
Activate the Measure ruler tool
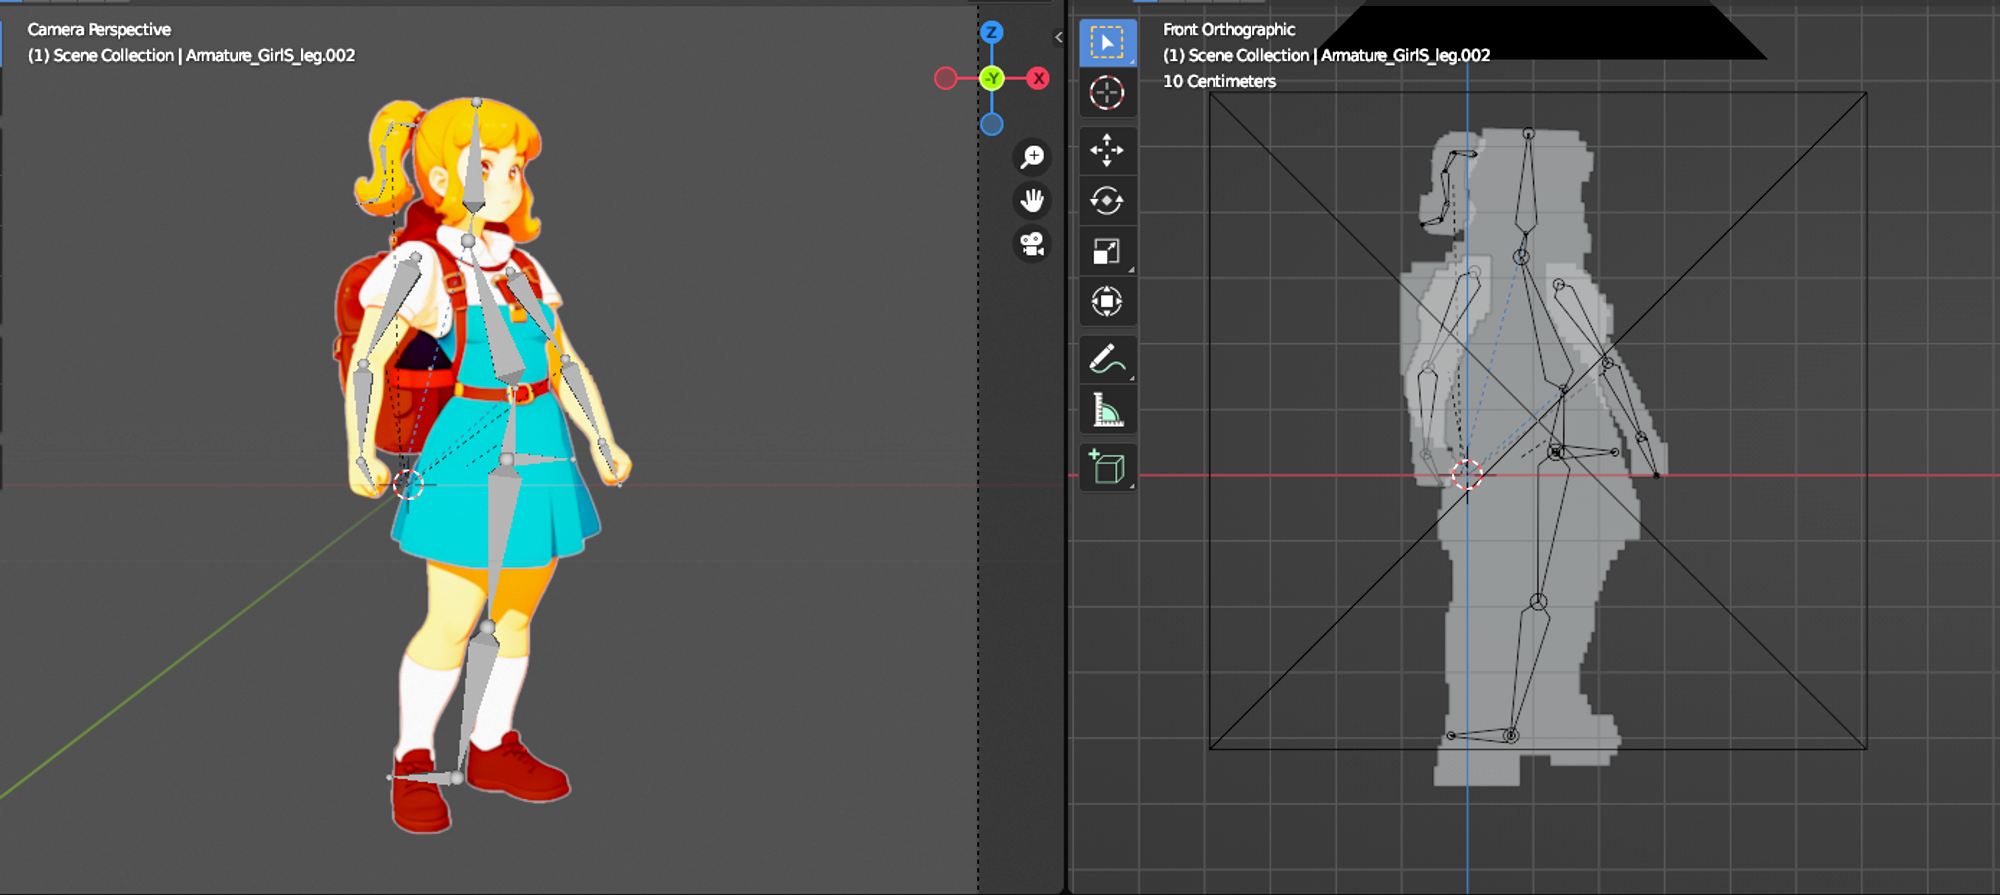coord(1107,409)
